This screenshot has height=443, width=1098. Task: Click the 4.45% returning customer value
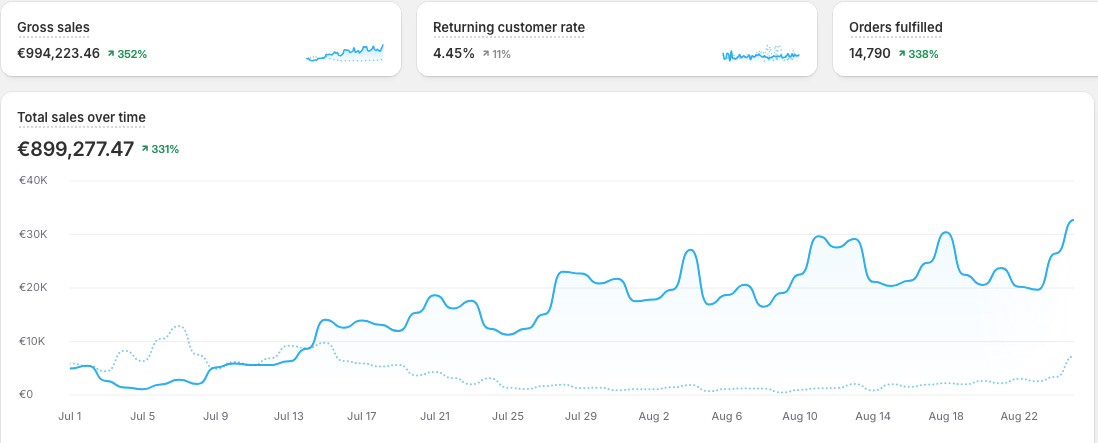coord(453,53)
